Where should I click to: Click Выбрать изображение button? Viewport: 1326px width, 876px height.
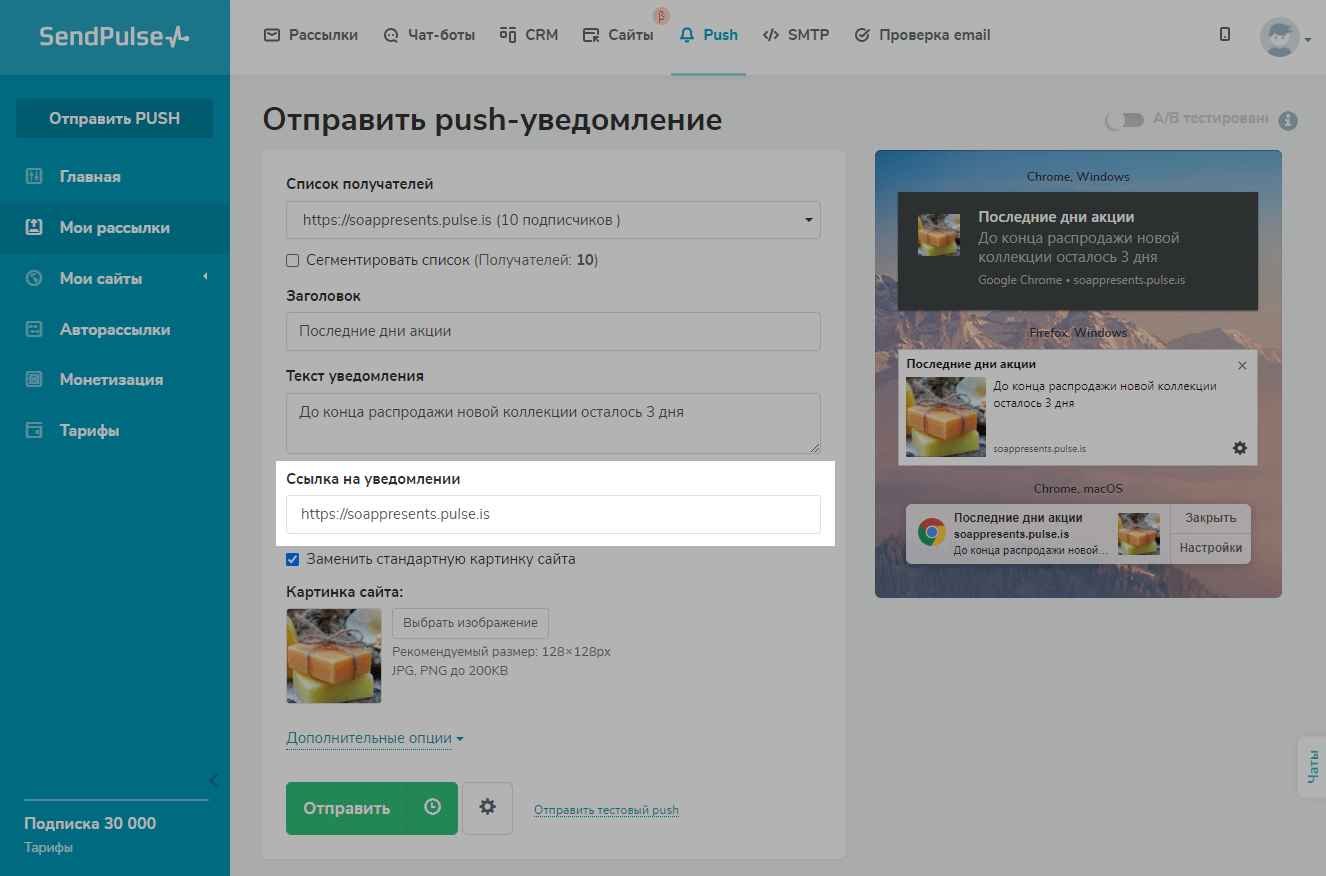(470, 623)
